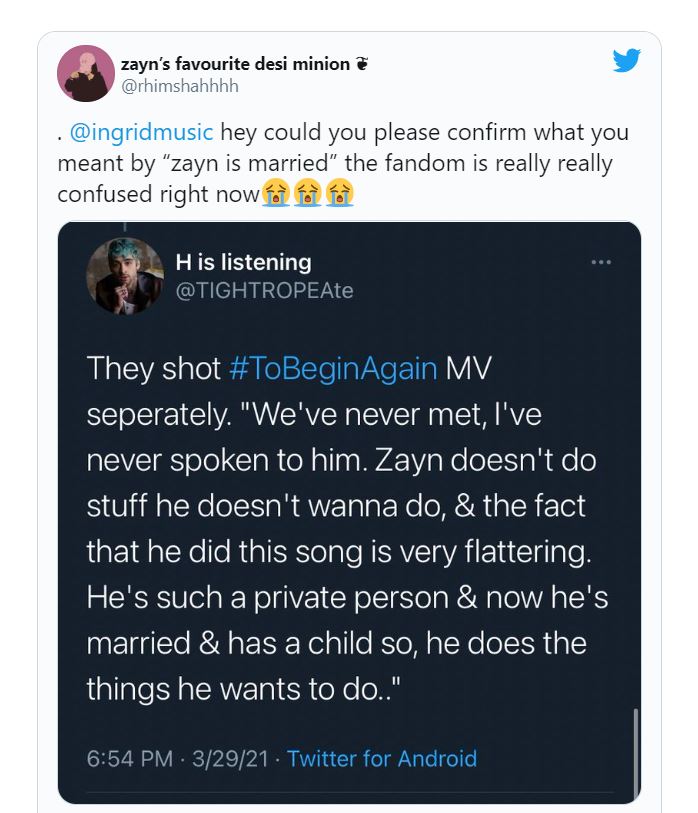Image resolution: width=698 pixels, height=813 pixels.
Task: Open rhimshahhhh's profile avatar
Action: (83, 73)
